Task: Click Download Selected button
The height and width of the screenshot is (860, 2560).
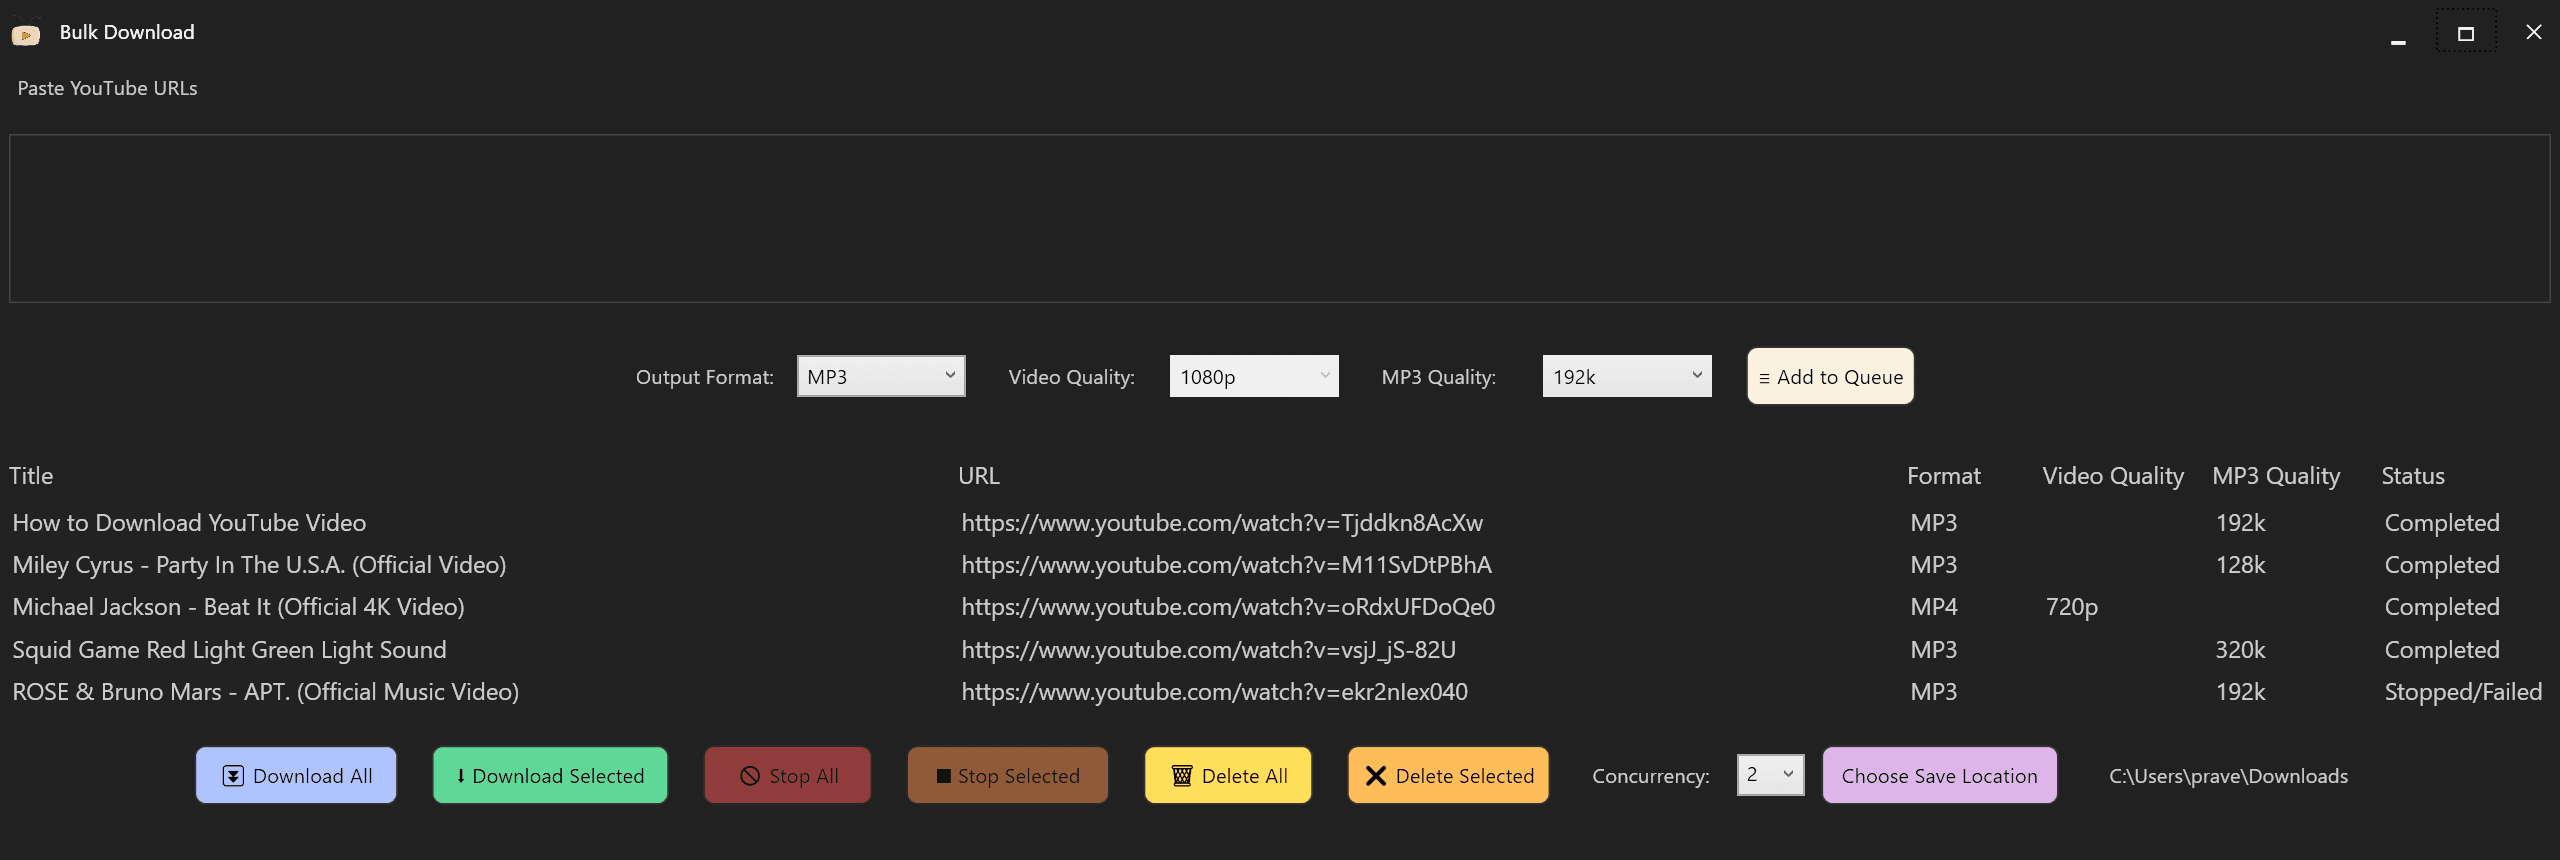Action: point(550,775)
